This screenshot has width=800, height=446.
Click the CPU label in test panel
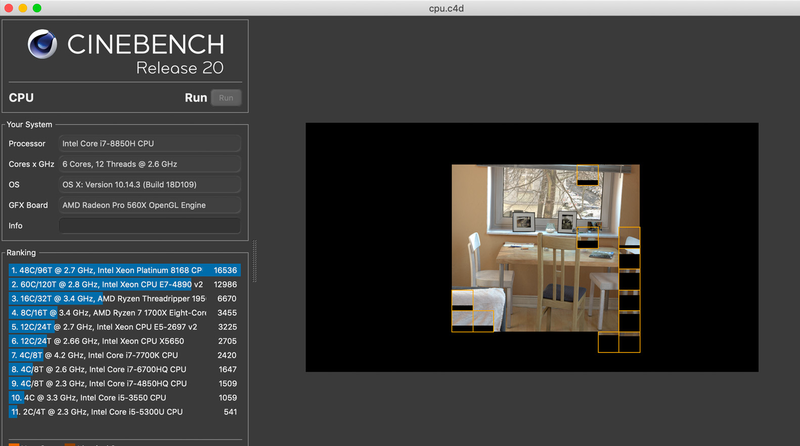click(21, 97)
